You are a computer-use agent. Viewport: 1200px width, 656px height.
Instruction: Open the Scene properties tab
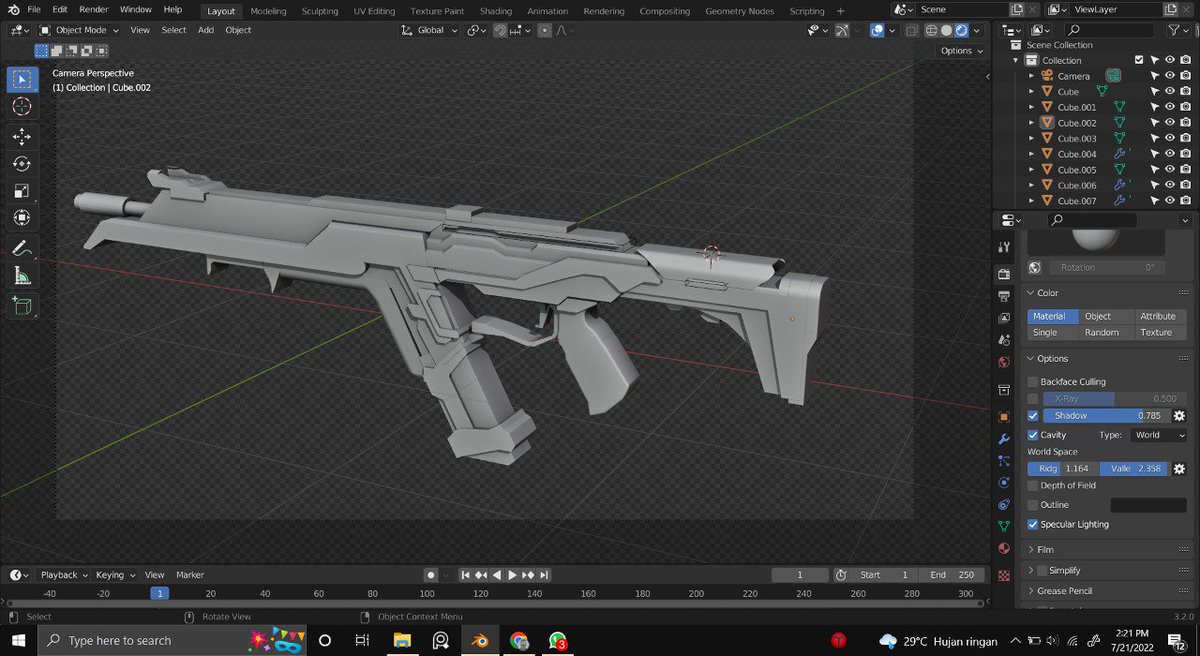[1004, 341]
